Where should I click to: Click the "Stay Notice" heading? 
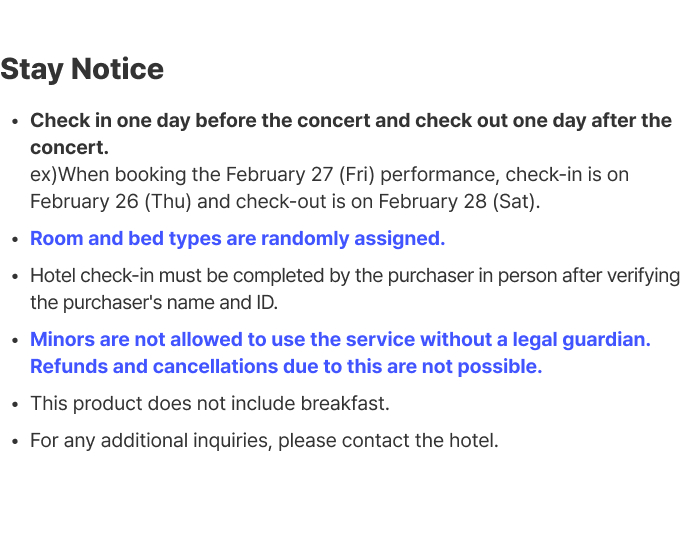(x=82, y=69)
